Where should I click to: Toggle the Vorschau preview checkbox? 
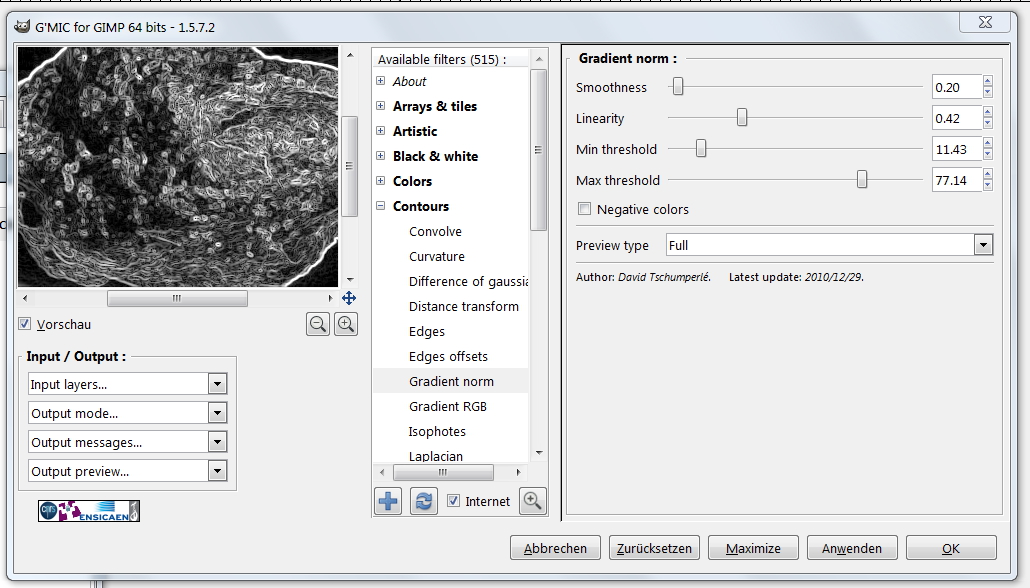click(25, 324)
